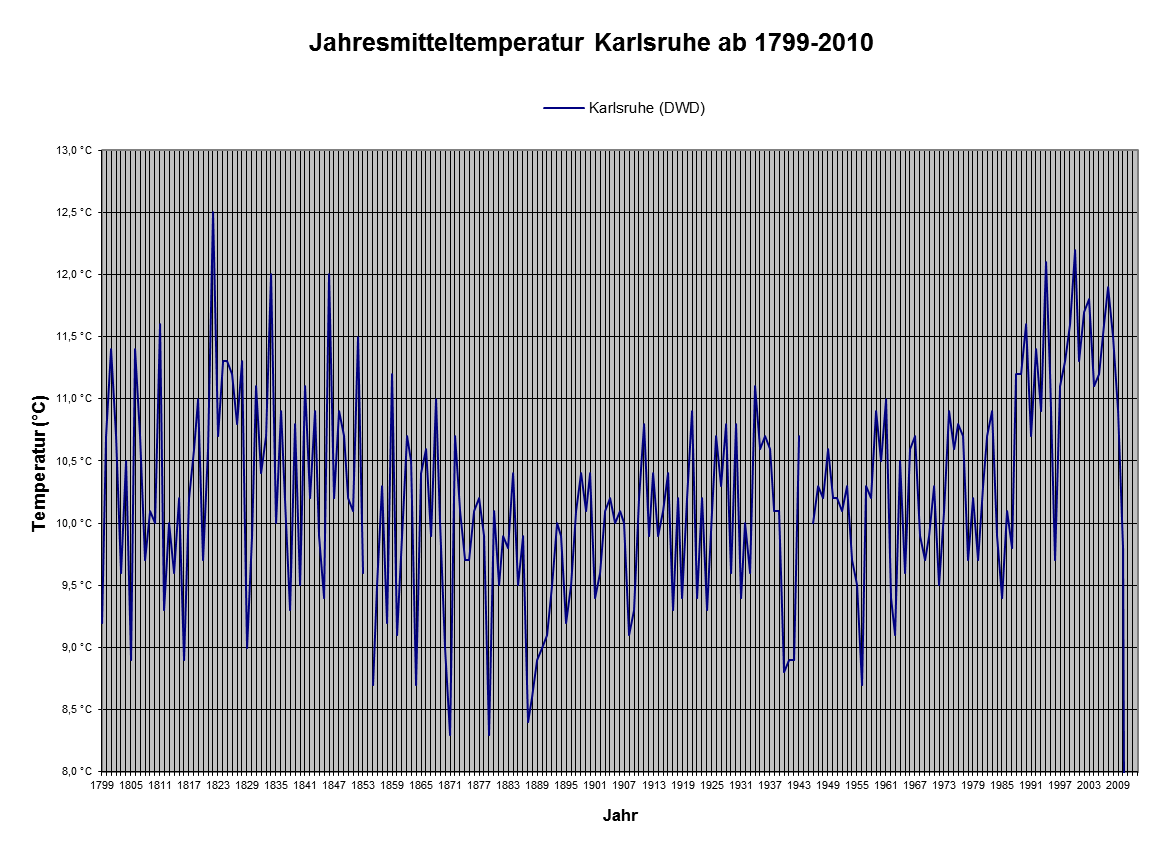Click the bottom-left corner of the plot area

tap(102, 771)
